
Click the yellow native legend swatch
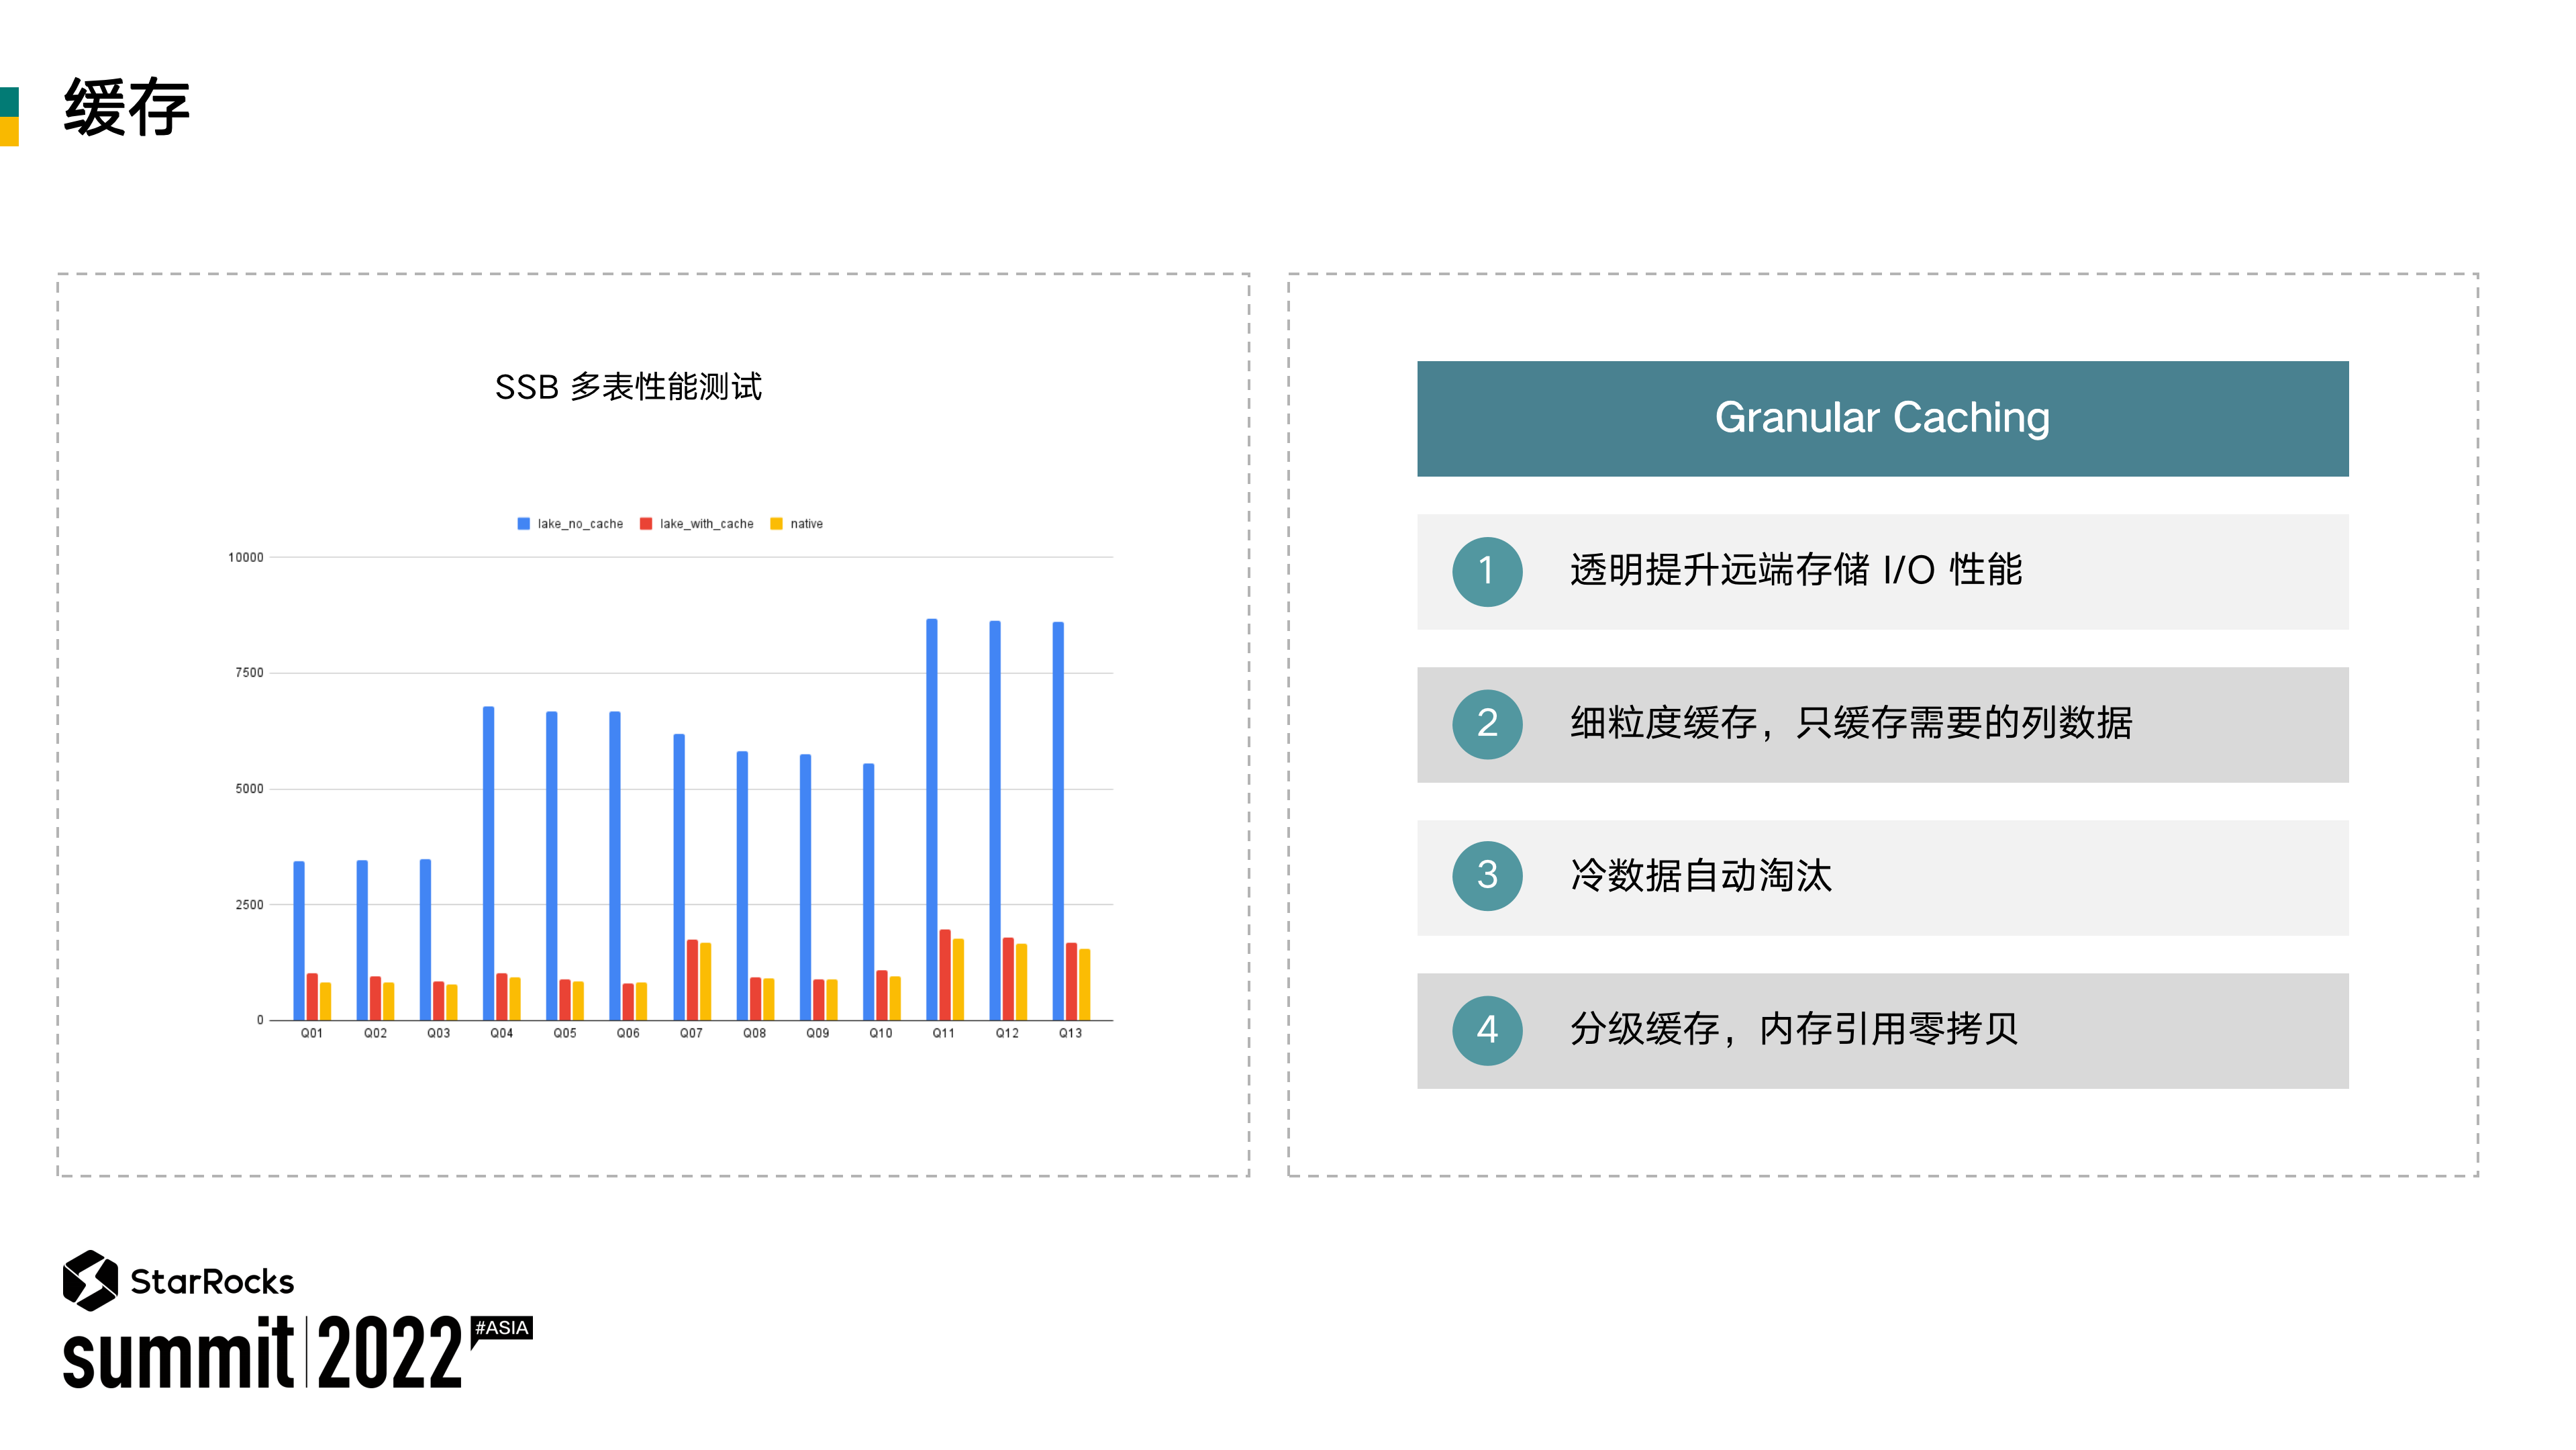tap(776, 524)
